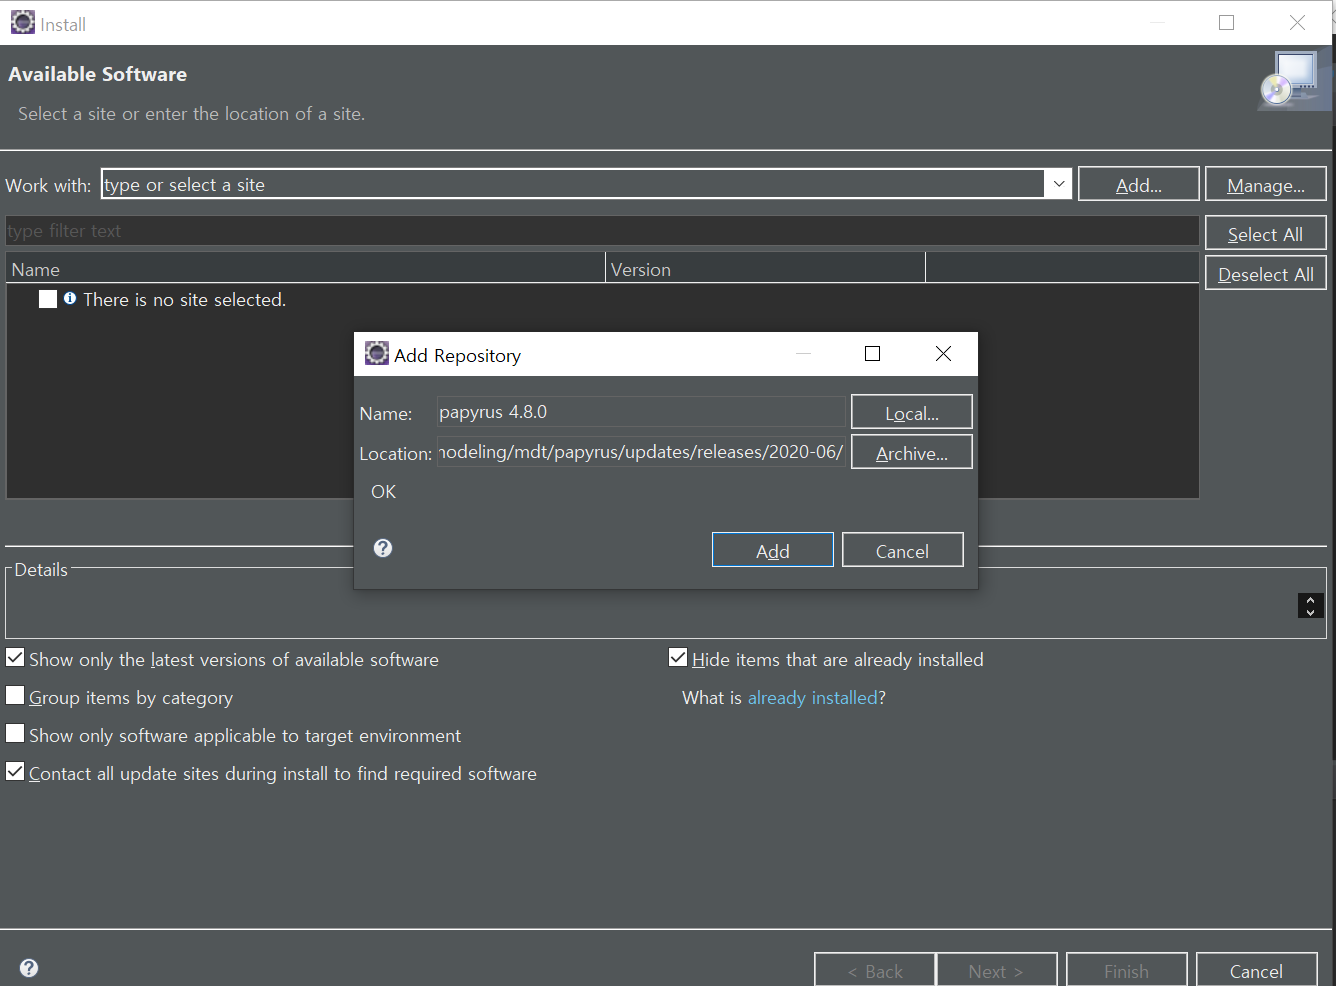This screenshot has width=1336, height=986.
Task: Click the Name column header
Action: (x=306, y=269)
